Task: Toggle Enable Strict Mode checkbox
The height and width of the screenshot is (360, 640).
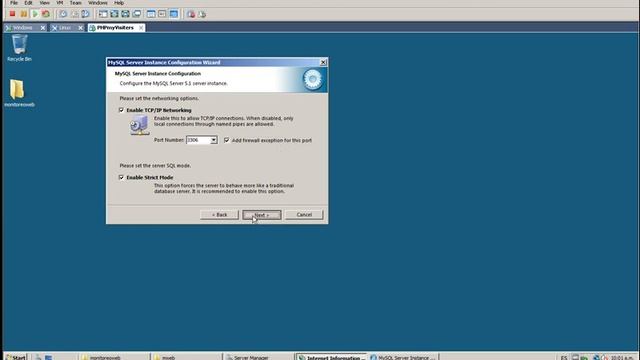Action: click(121, 177)
